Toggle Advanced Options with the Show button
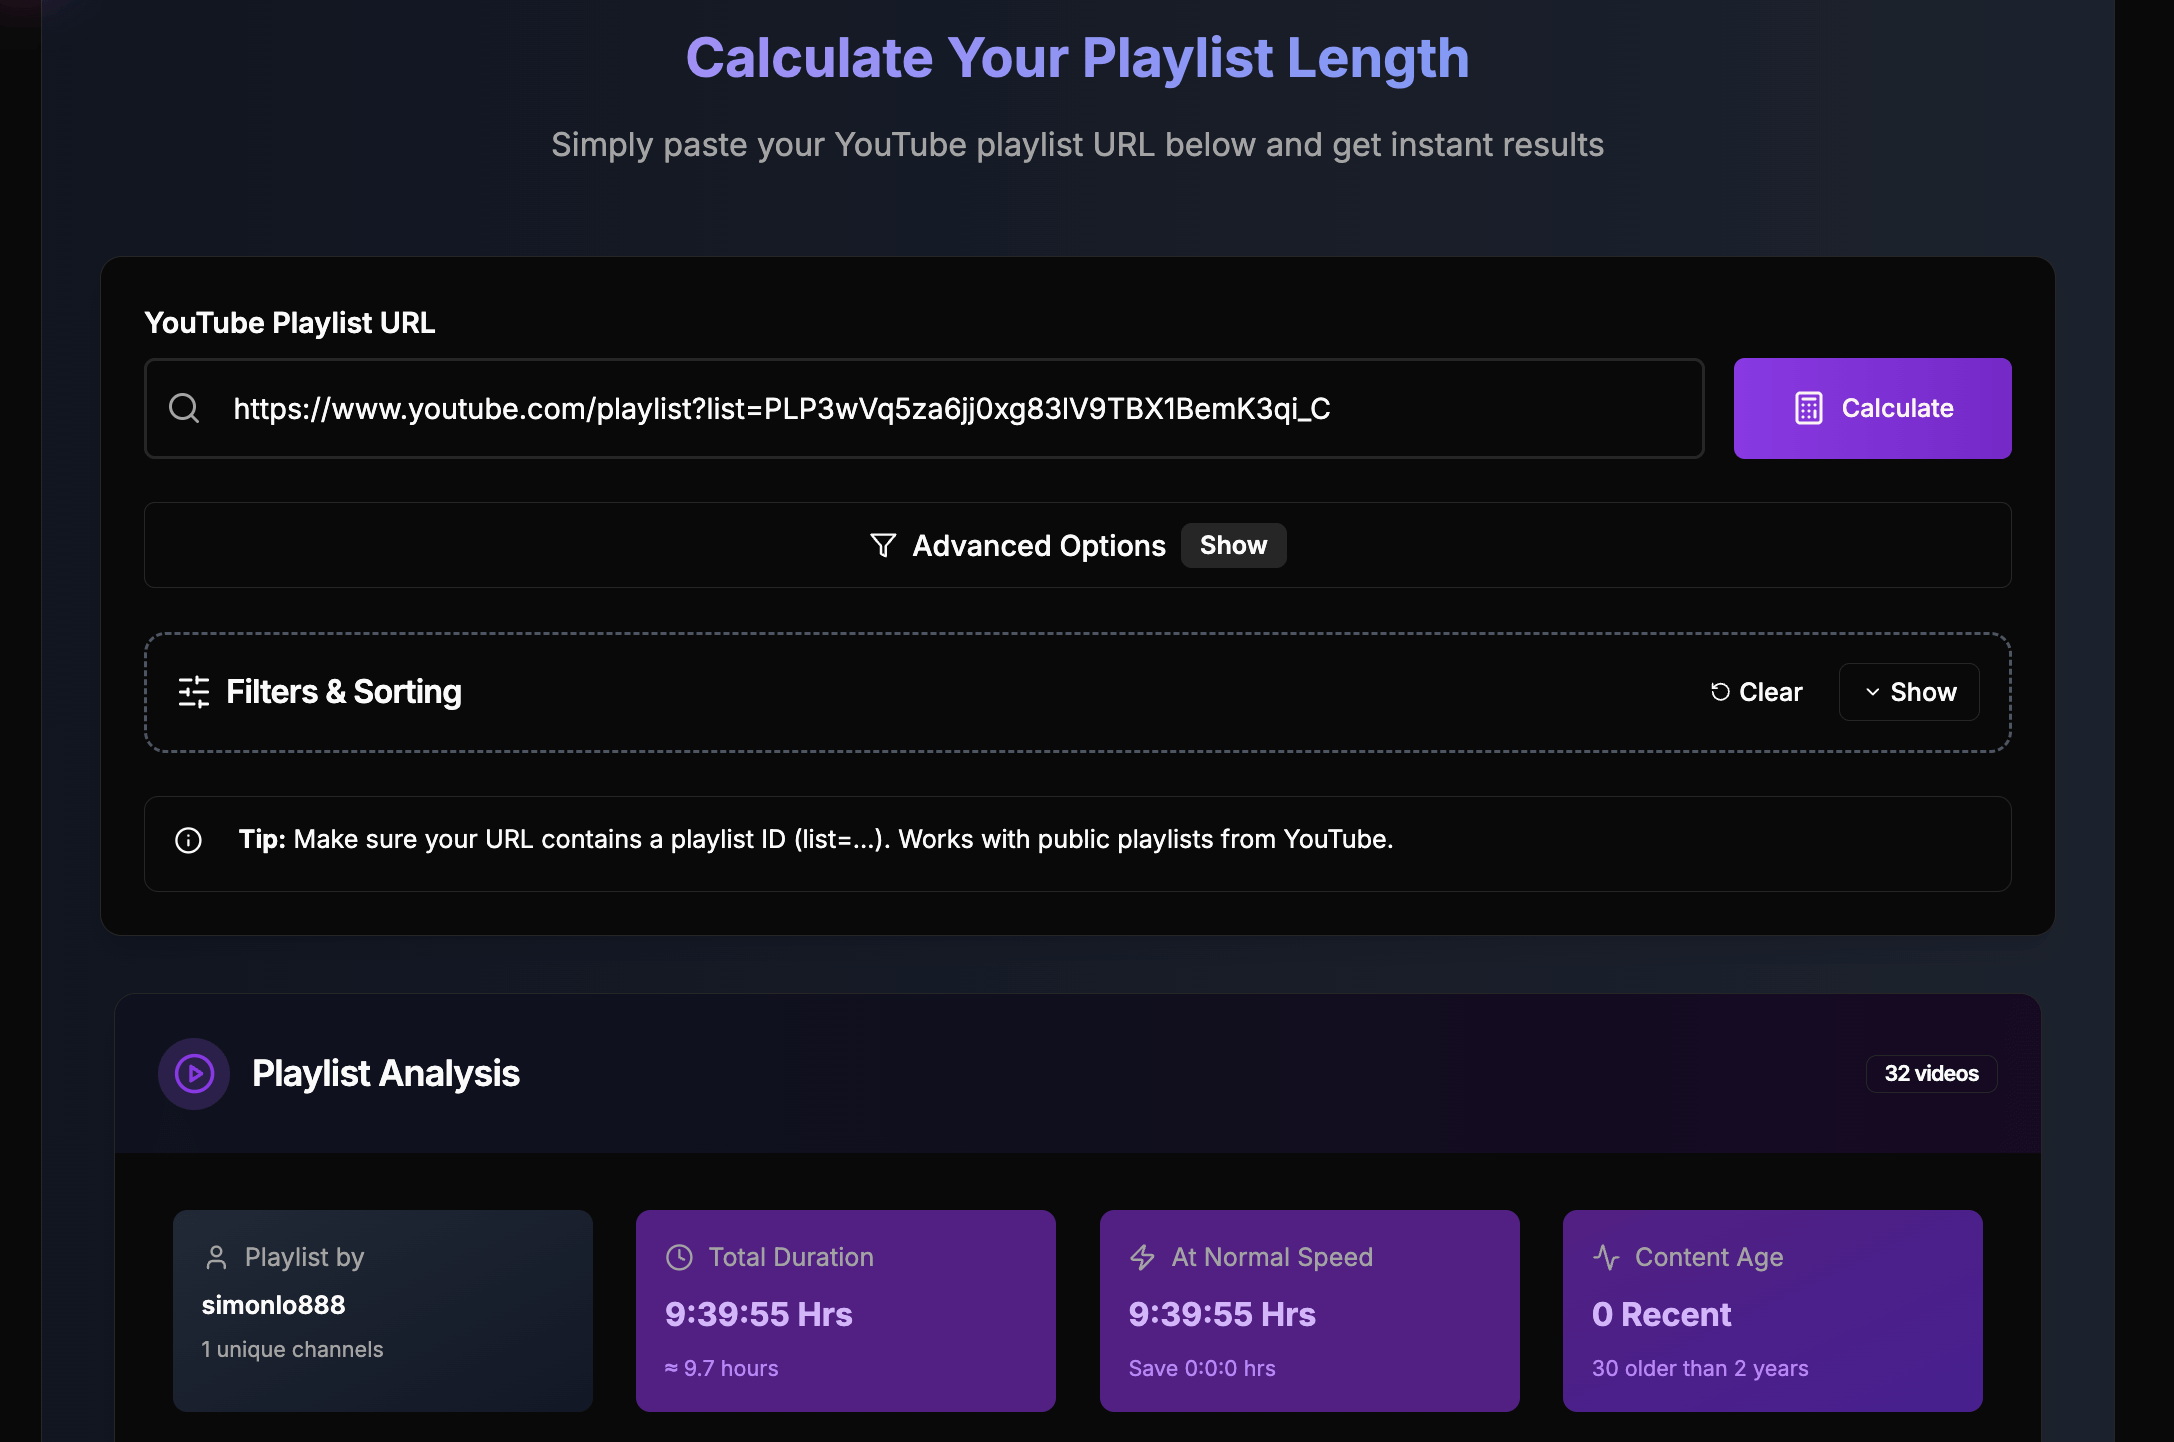The height and width of the screenshot is (1442, 2174). click(1233, 545)
